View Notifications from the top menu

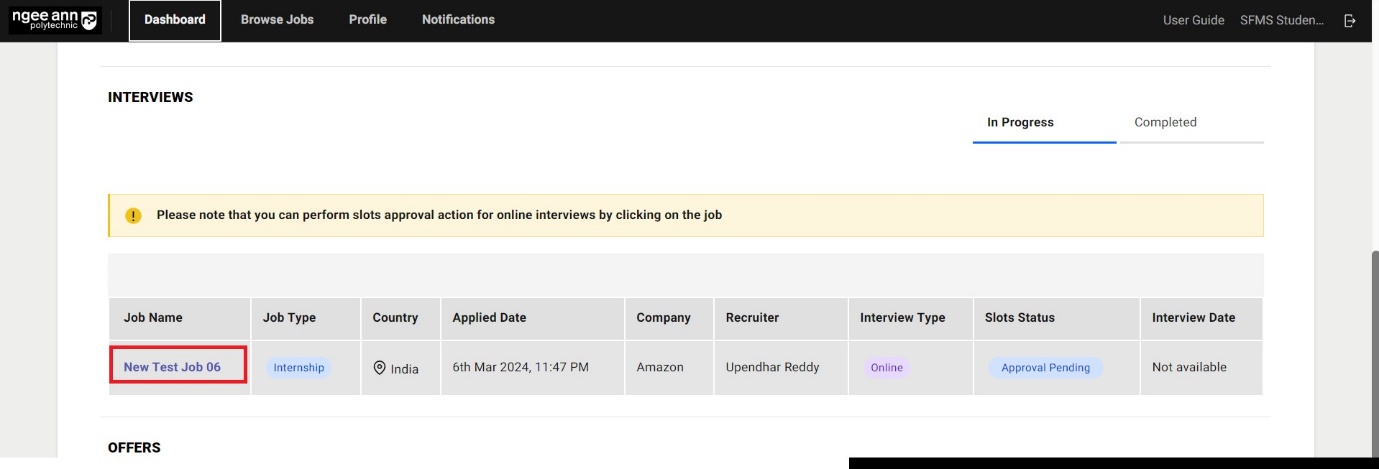click(458, 20)
